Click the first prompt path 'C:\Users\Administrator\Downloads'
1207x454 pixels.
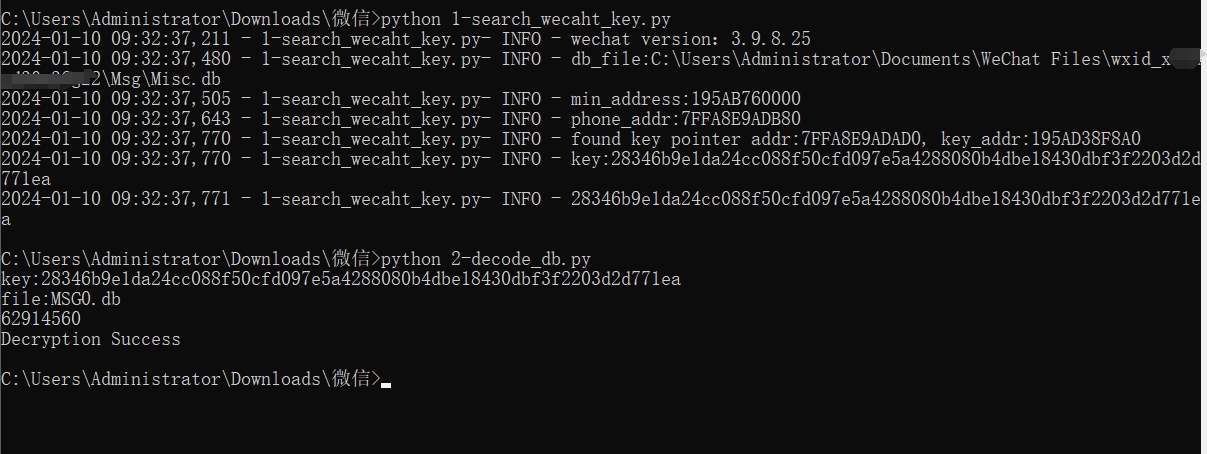click(165, 18)
